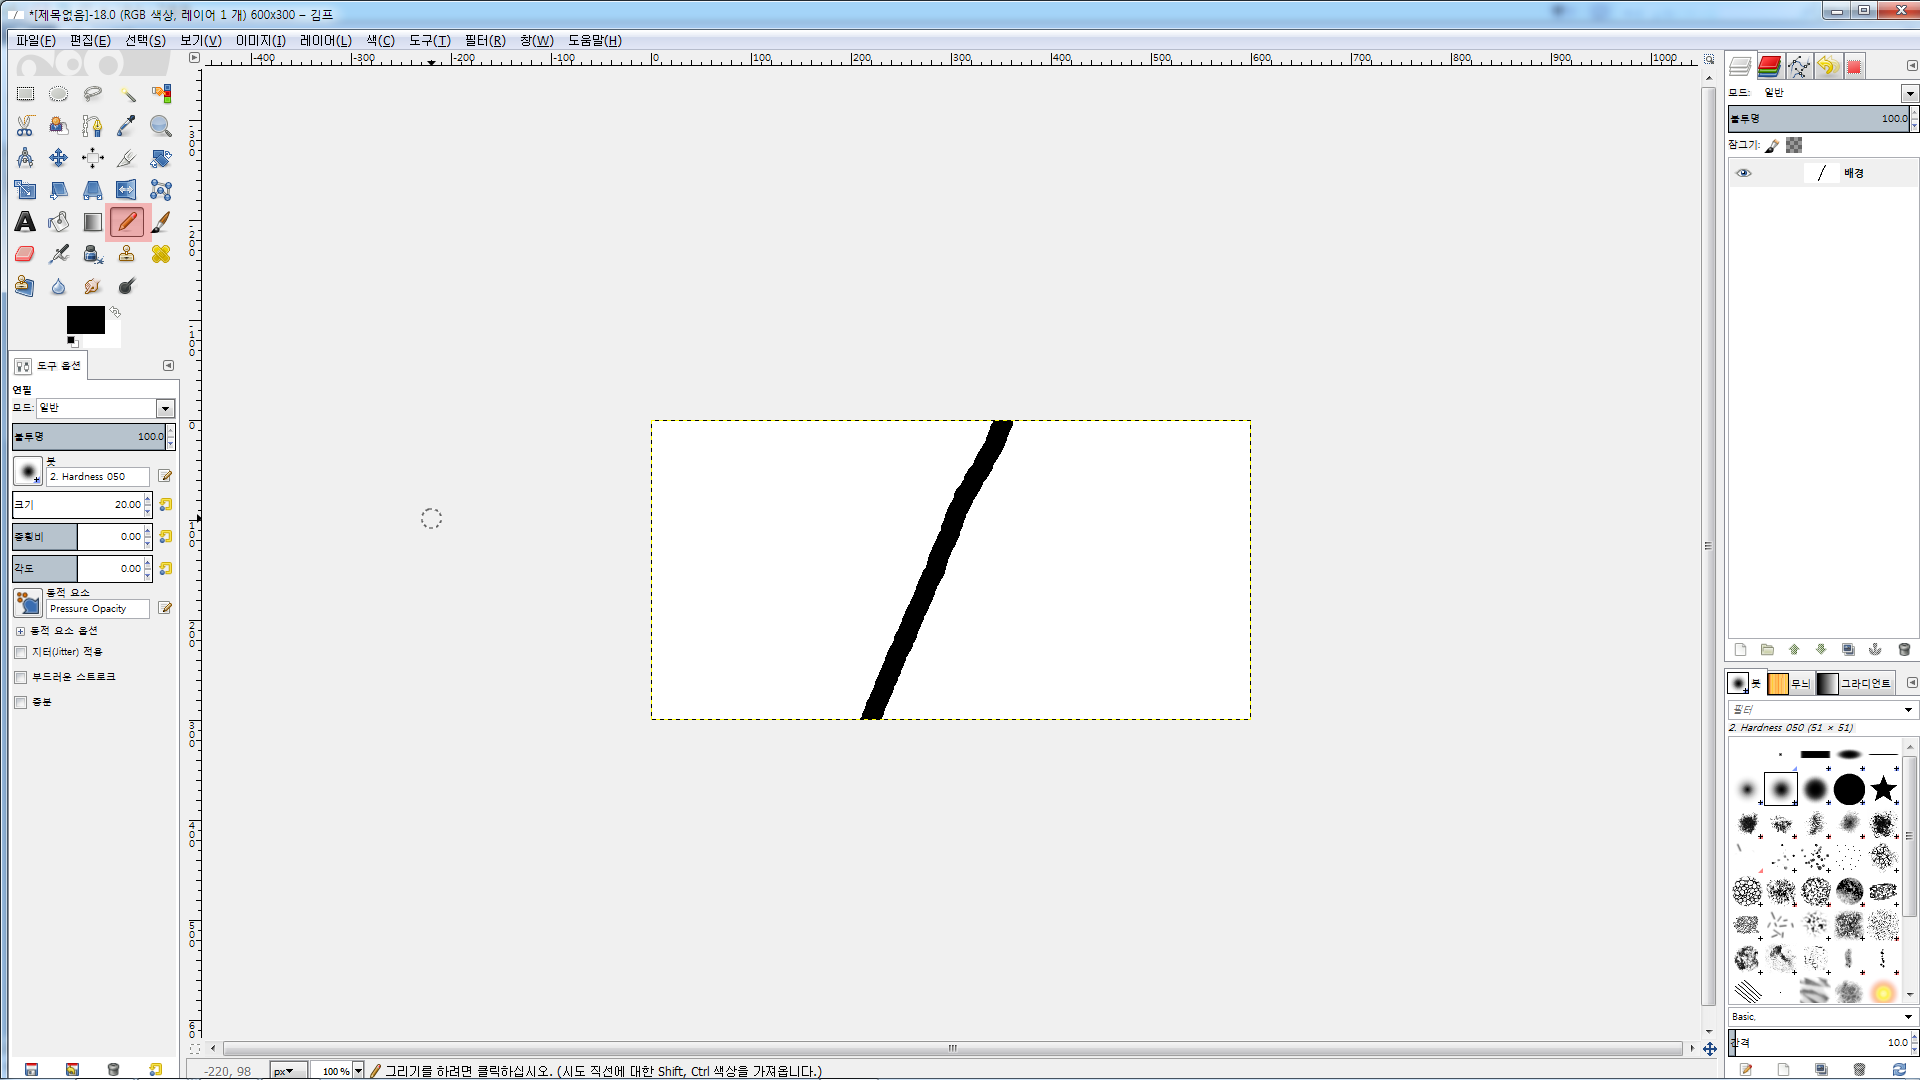
Task: Click 크기 brush size field
Action: (78, 505)
